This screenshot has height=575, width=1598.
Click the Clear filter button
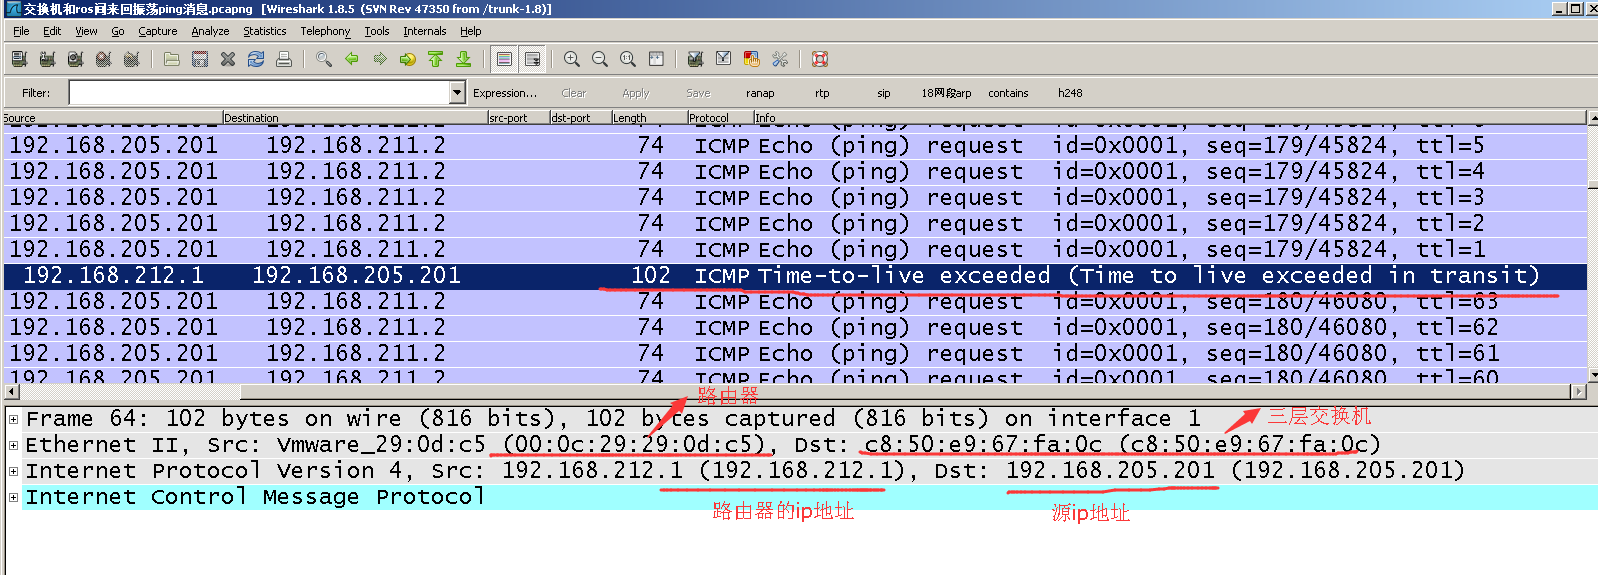pos(573,93)
